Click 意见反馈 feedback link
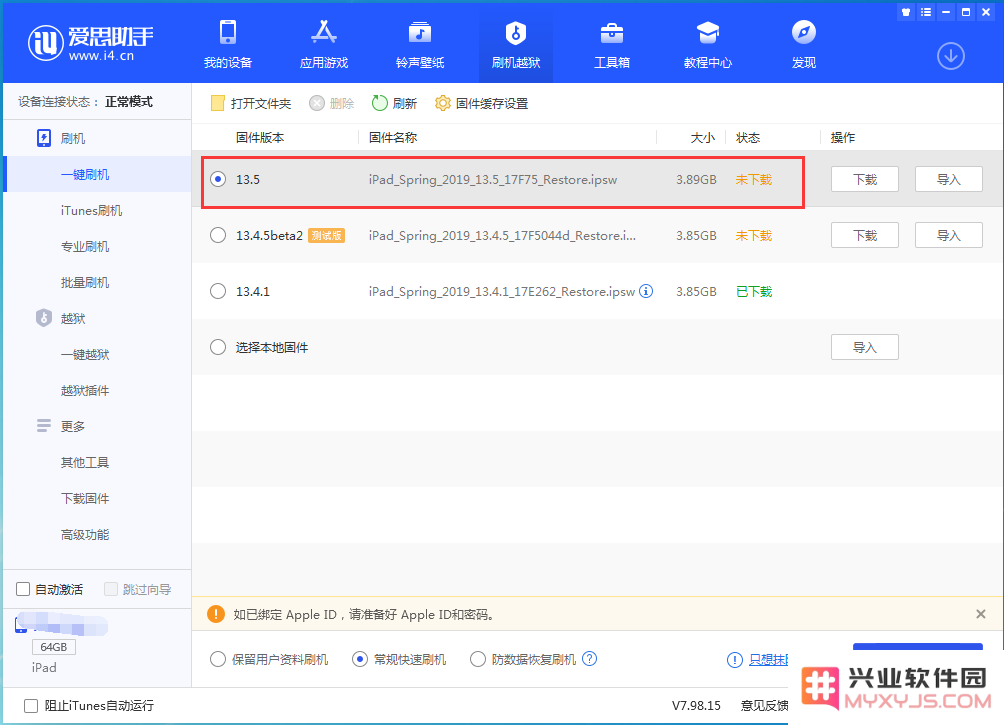The width and height of the screenshot is (1004, 725). tap(765, 706)
